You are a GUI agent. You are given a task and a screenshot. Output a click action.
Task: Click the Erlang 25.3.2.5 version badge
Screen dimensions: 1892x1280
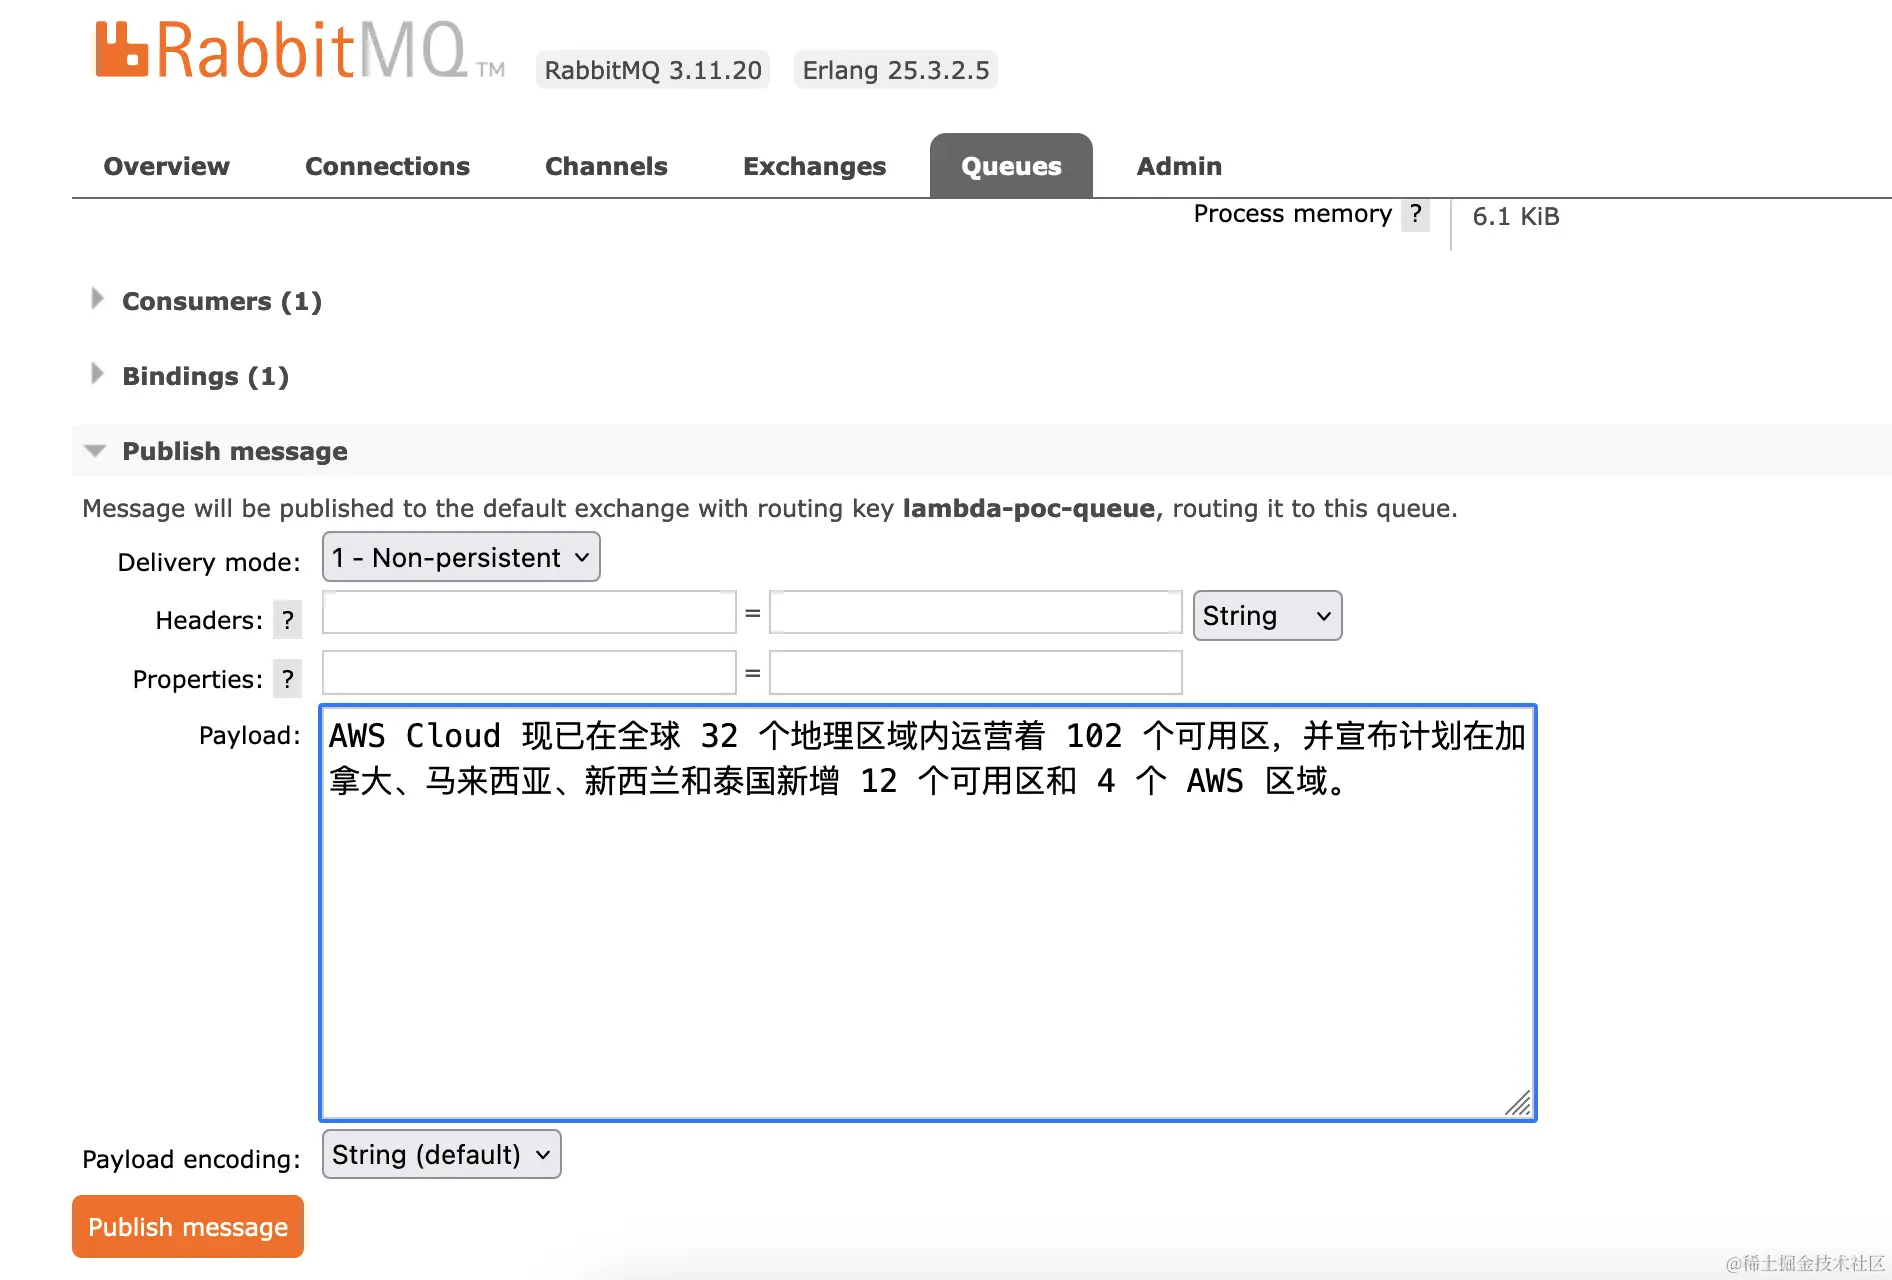[895, 69]
